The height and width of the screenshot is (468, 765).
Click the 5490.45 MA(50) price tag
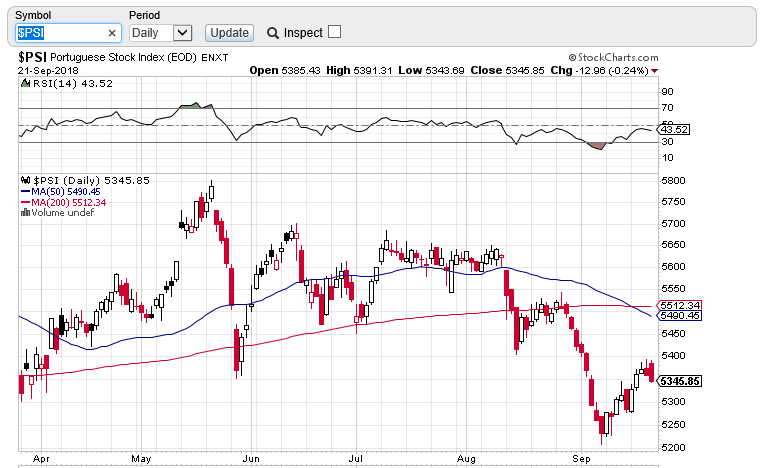(x=680, y=316)
